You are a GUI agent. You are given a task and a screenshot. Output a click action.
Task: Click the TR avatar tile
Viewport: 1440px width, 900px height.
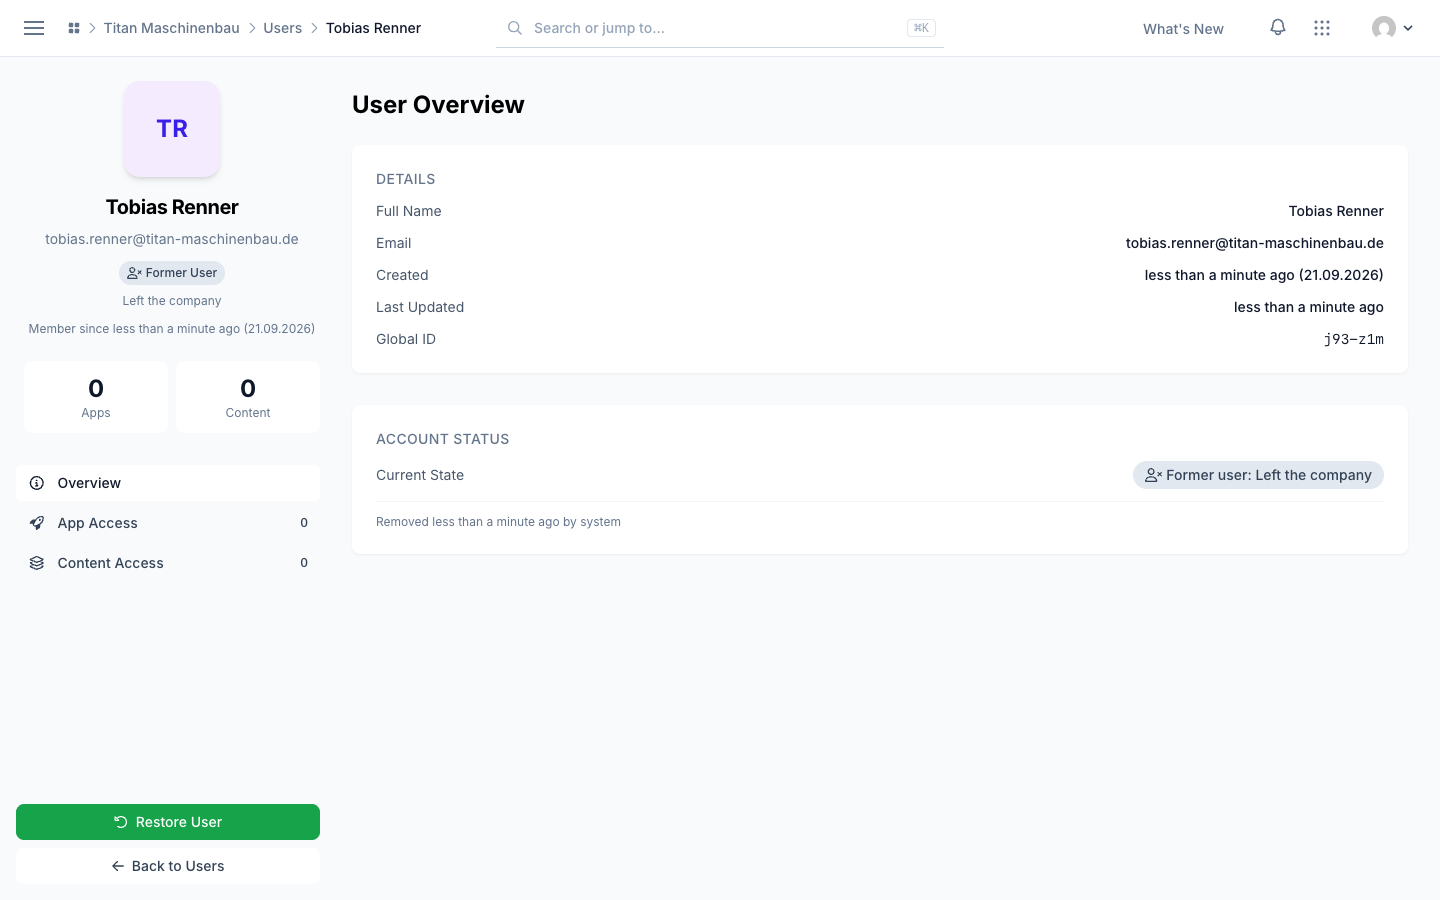172,129
